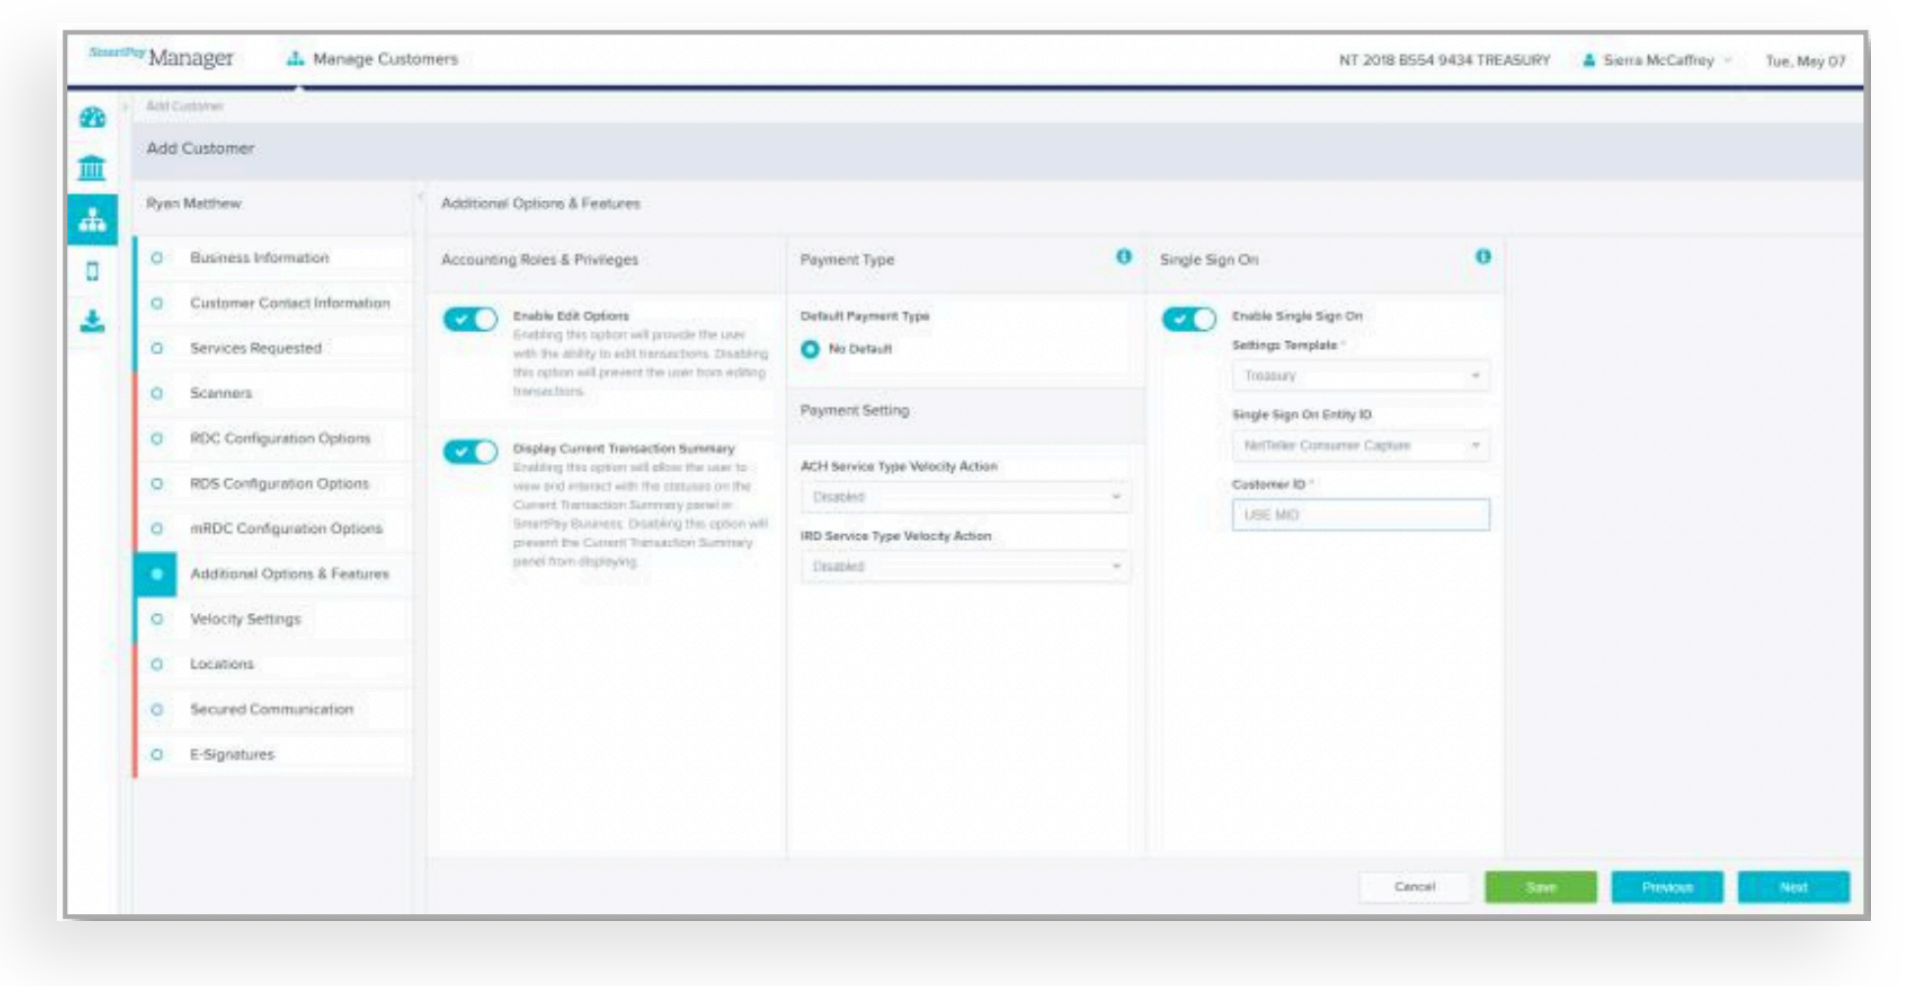Select the org-chart customers sidebar icon
Viewport: 1906px width, 986px height.
(x=92, y=220)
